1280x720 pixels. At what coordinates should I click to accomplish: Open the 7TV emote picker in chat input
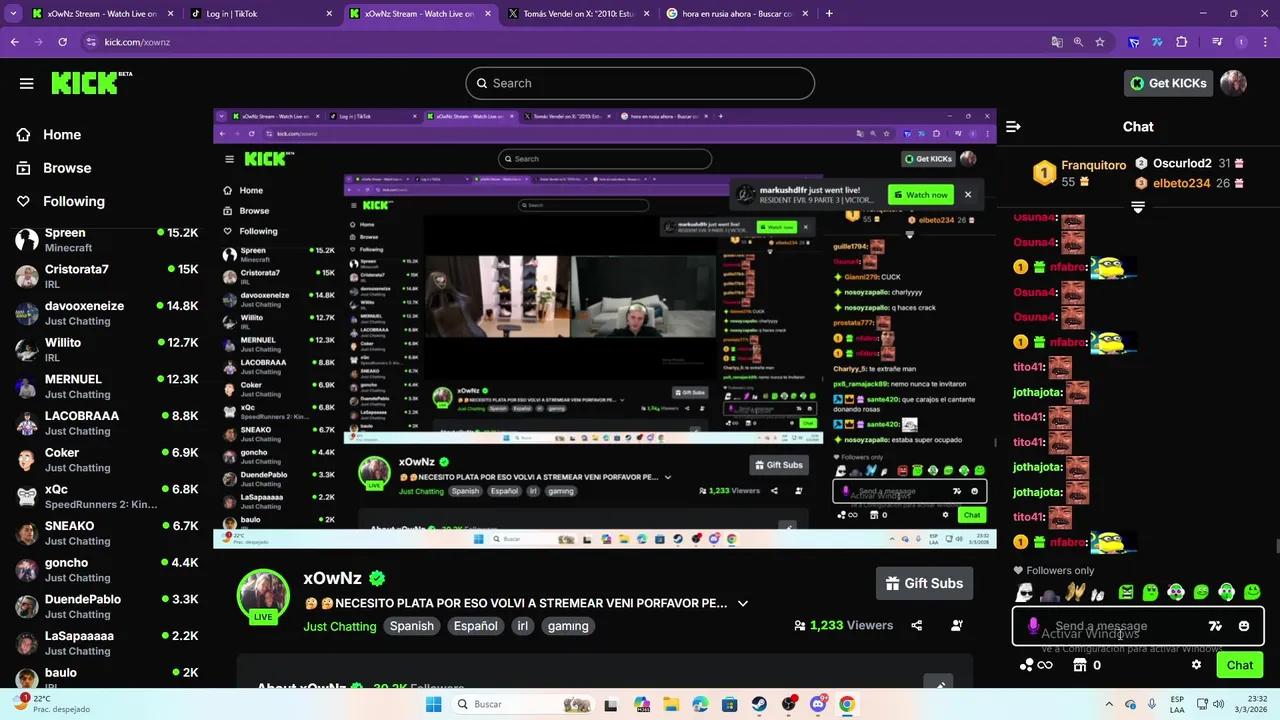[1215, 626]
